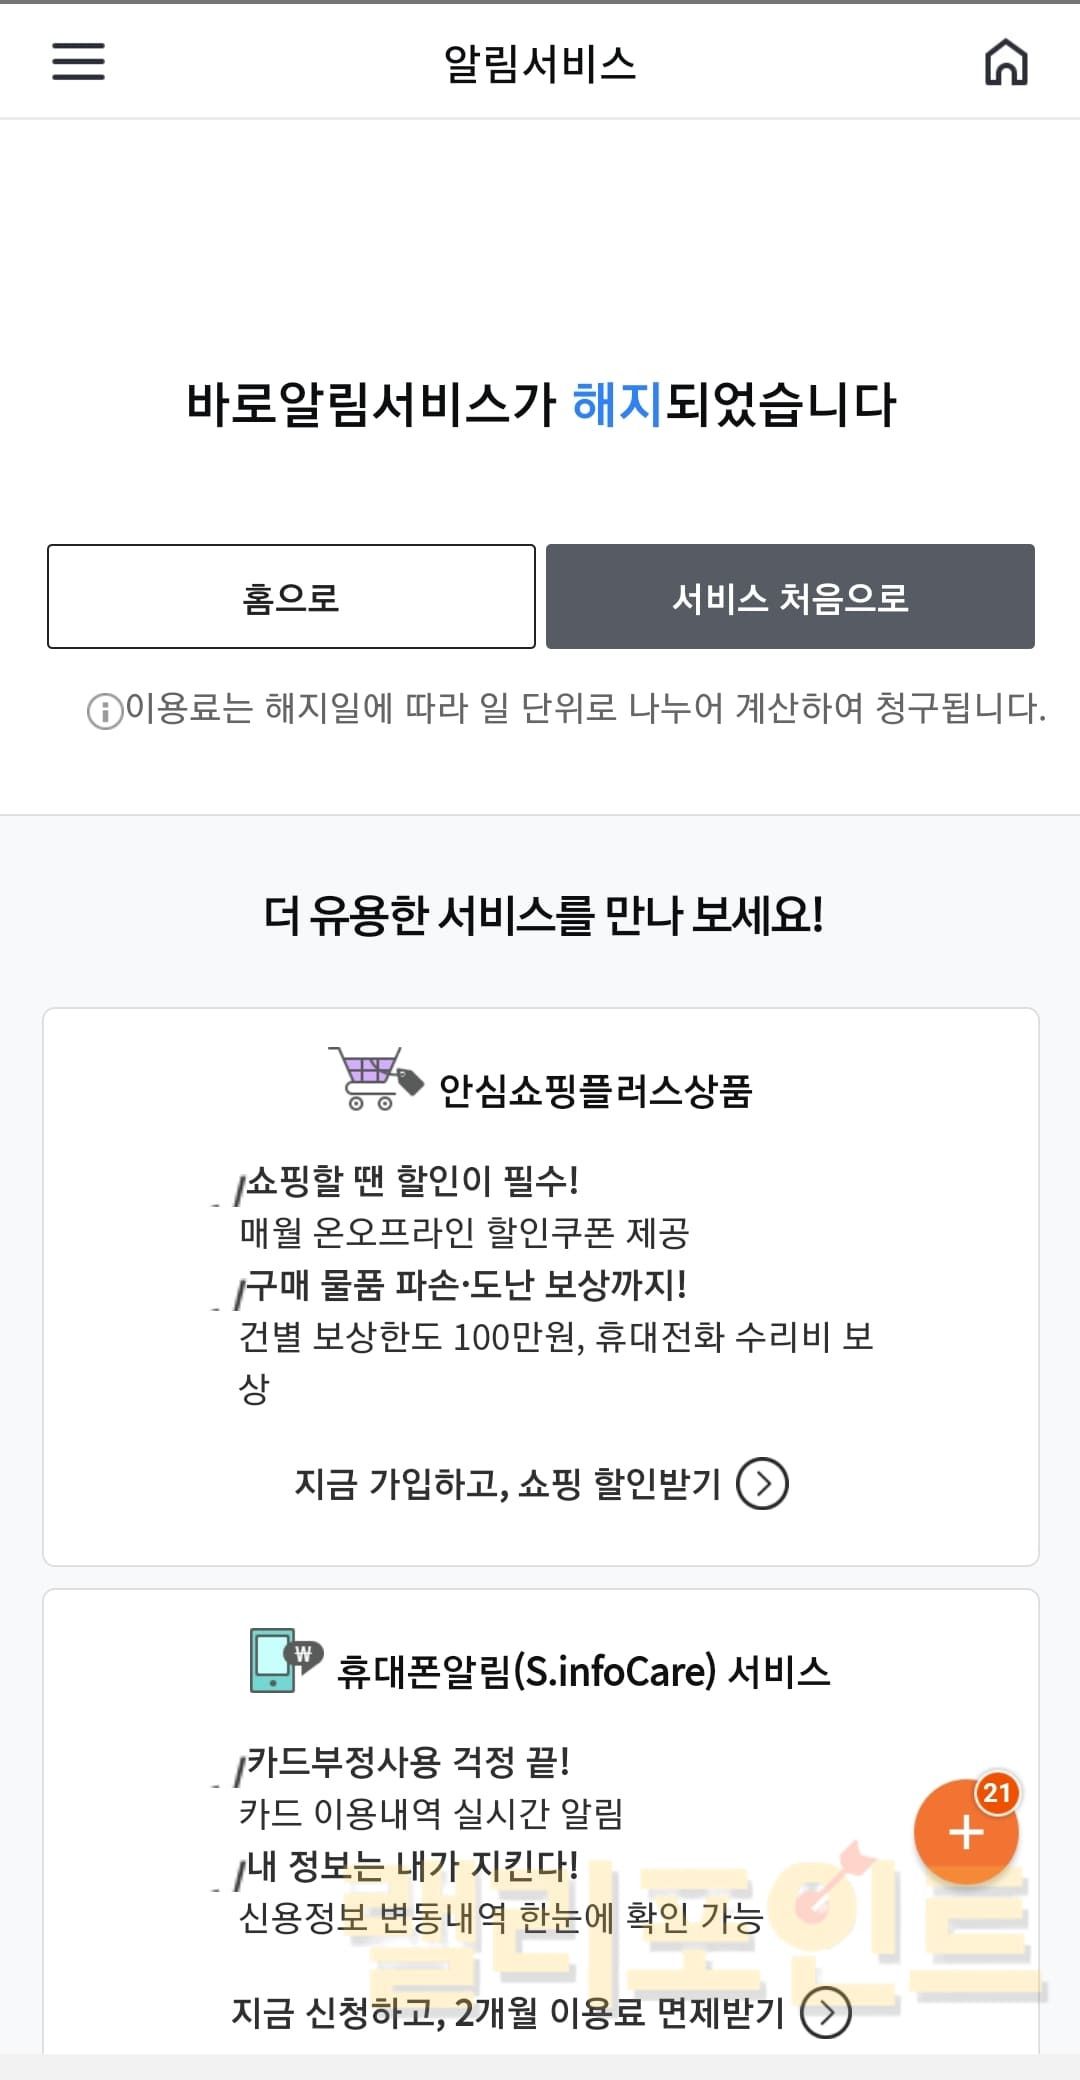The image size is (1080, 2080).
Task: Click the info icon beside fee notice
Action: tap(104, 711)
